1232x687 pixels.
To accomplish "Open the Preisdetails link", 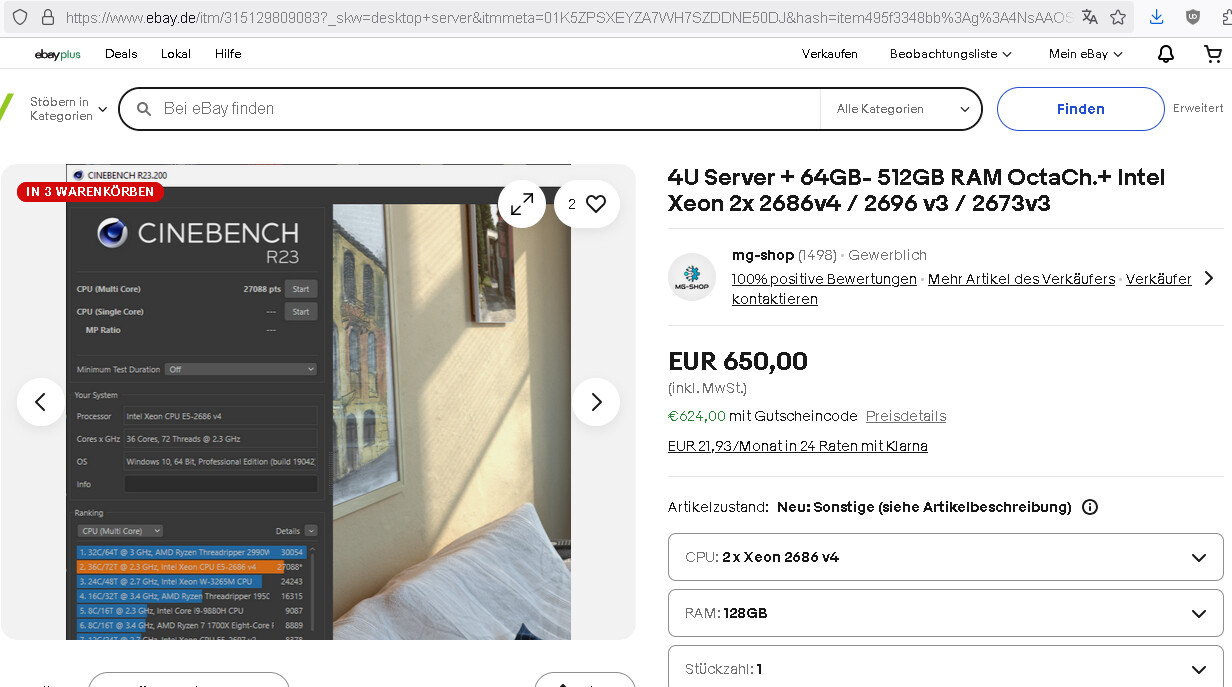I will coord(905,416).
